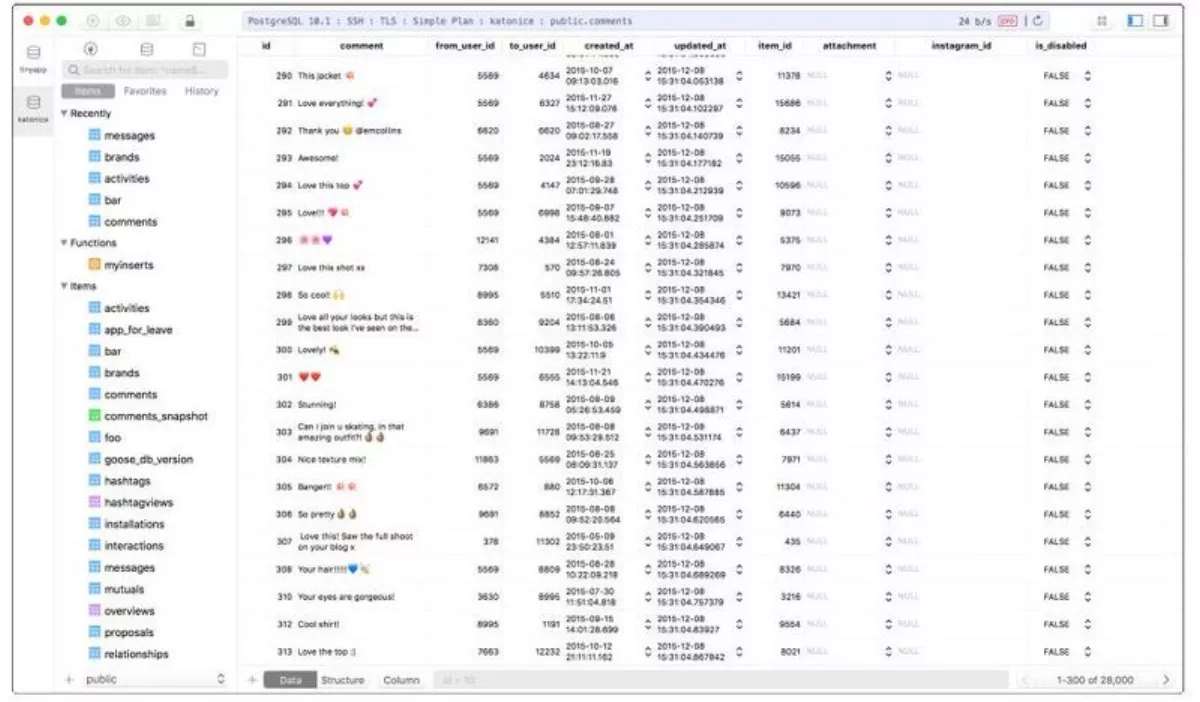The height and width of the screenshot is (702, 1200).
Task: Open is_disabled FALSE selector for row 313
Action: point(1088,651)
